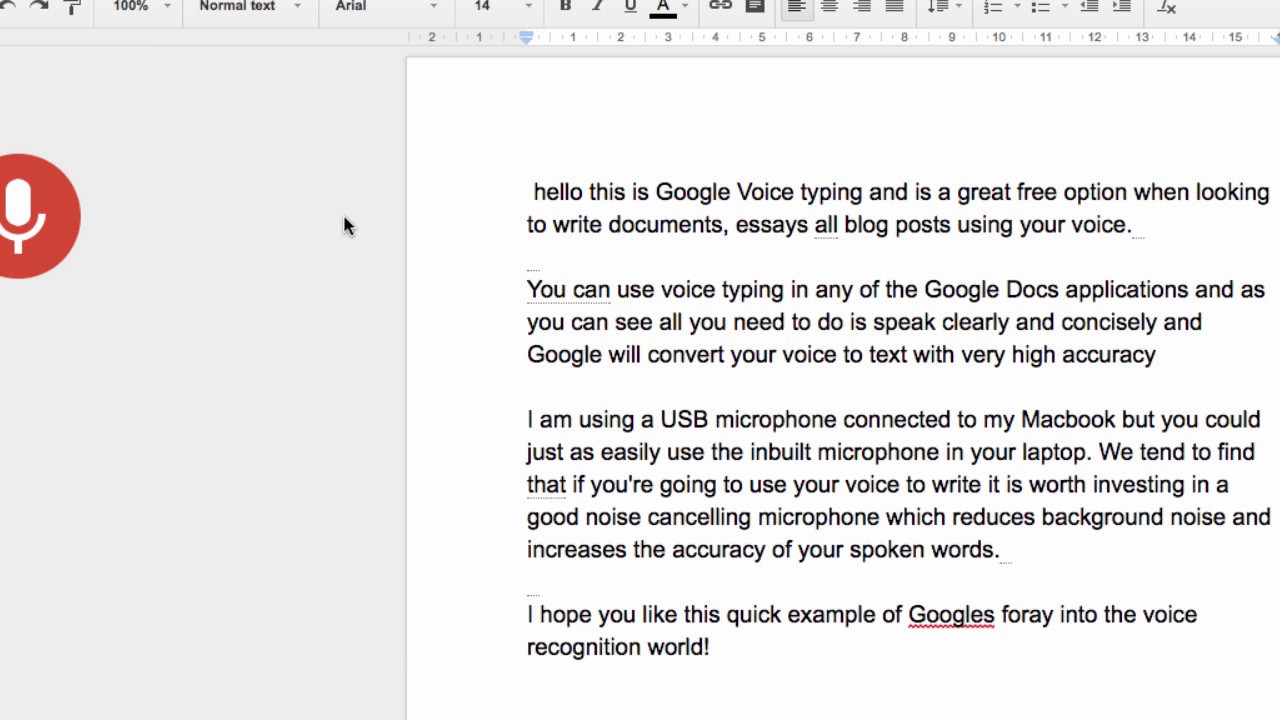The image size is (1280, 720).
Task: Toggle underline formatting
Action: coord(630,6)
